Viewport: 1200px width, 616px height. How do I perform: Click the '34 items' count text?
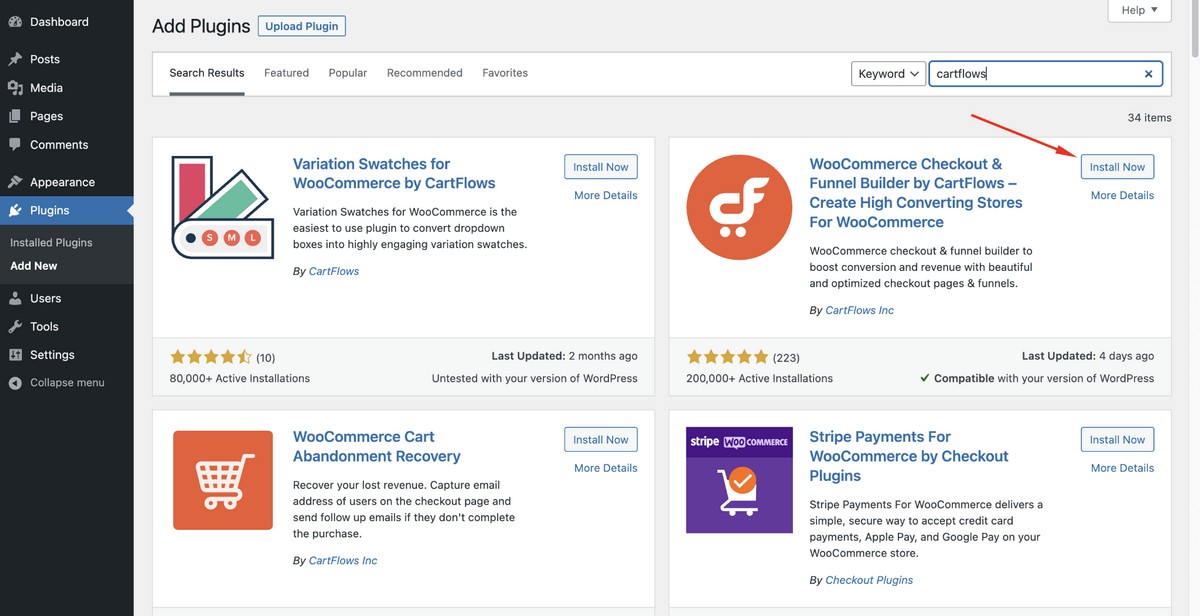(1149, 118)
